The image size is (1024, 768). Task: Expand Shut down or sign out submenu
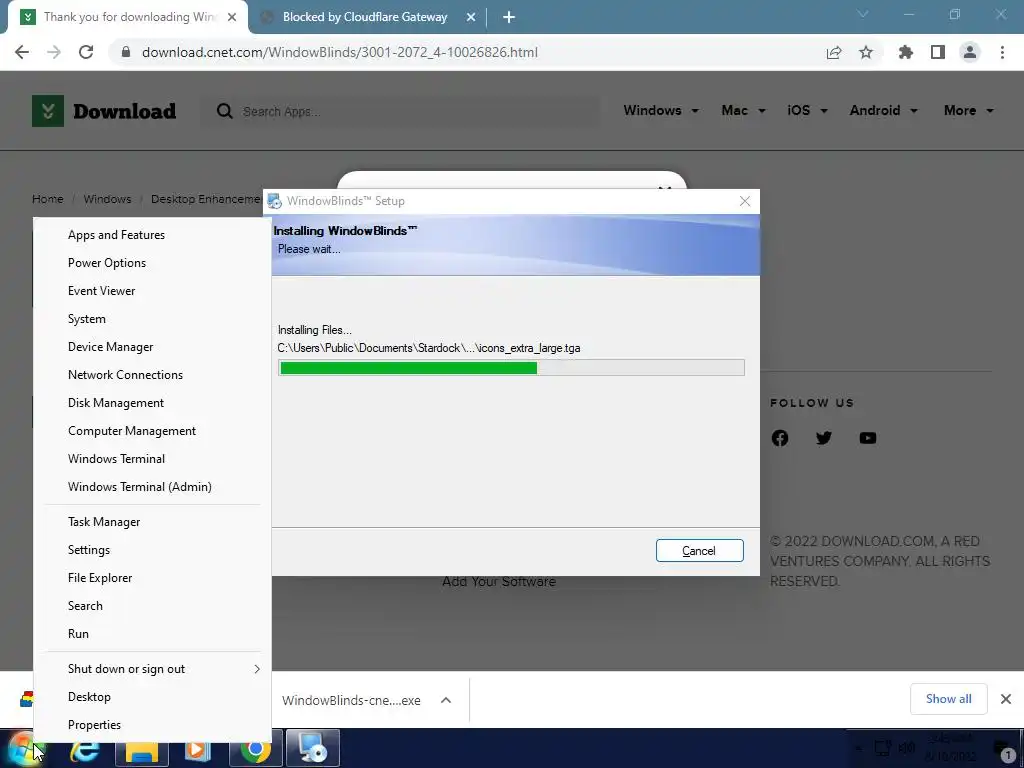[153, 669]
